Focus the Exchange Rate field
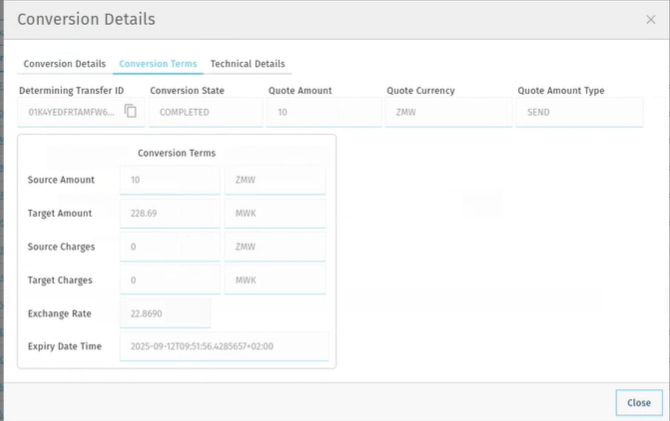670x421 pixels. (x=165, y=313)
